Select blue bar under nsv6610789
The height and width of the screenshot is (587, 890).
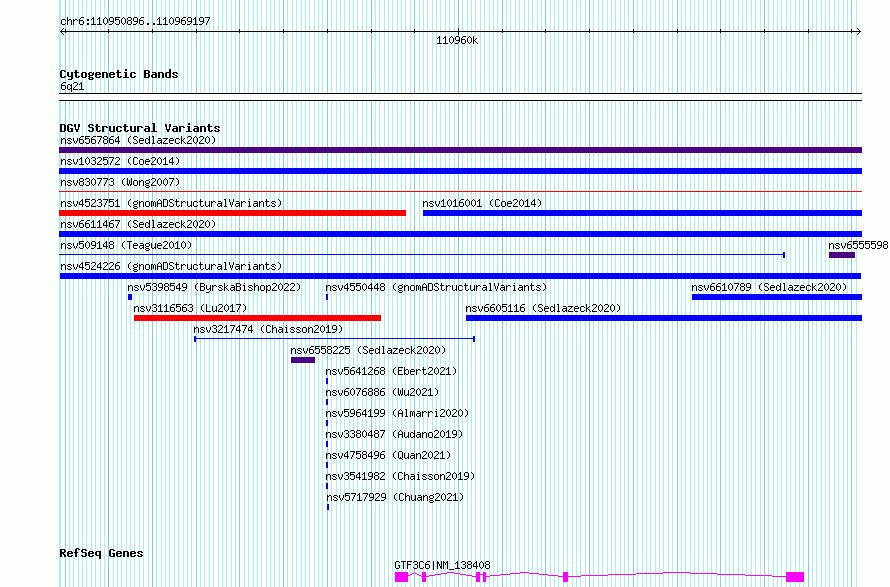[777, 297]
